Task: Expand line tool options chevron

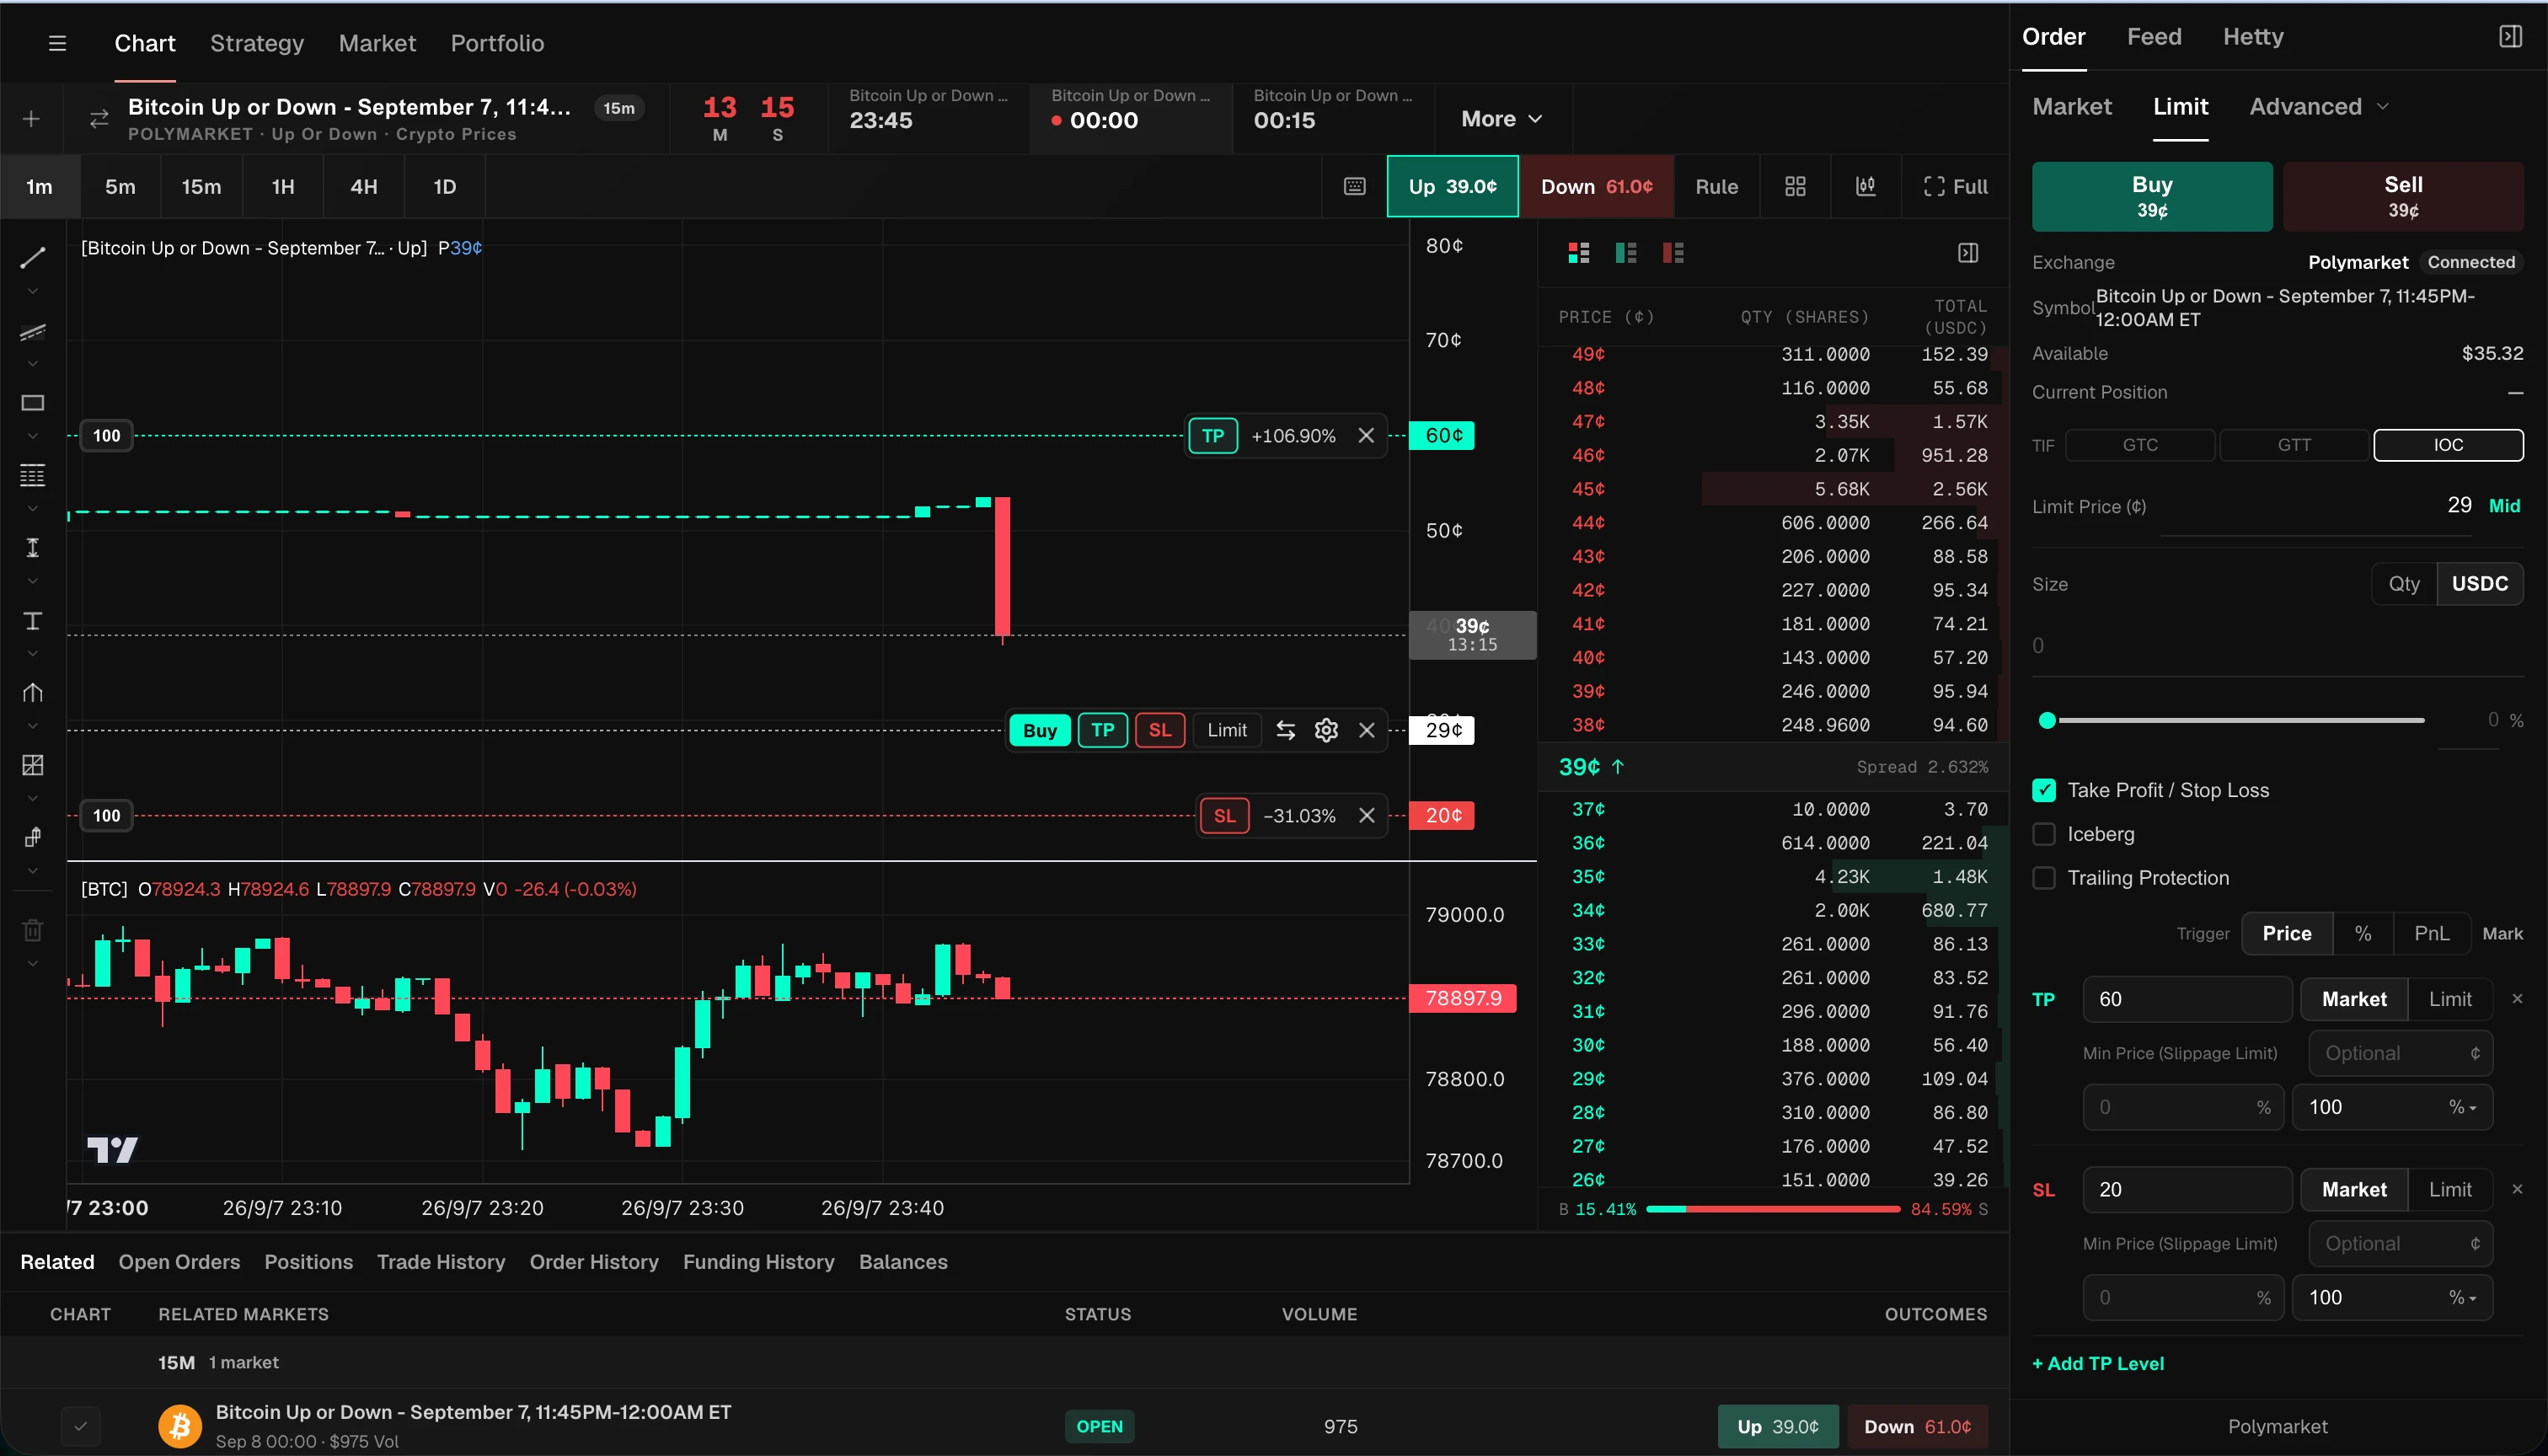Action: click(32, 292)
